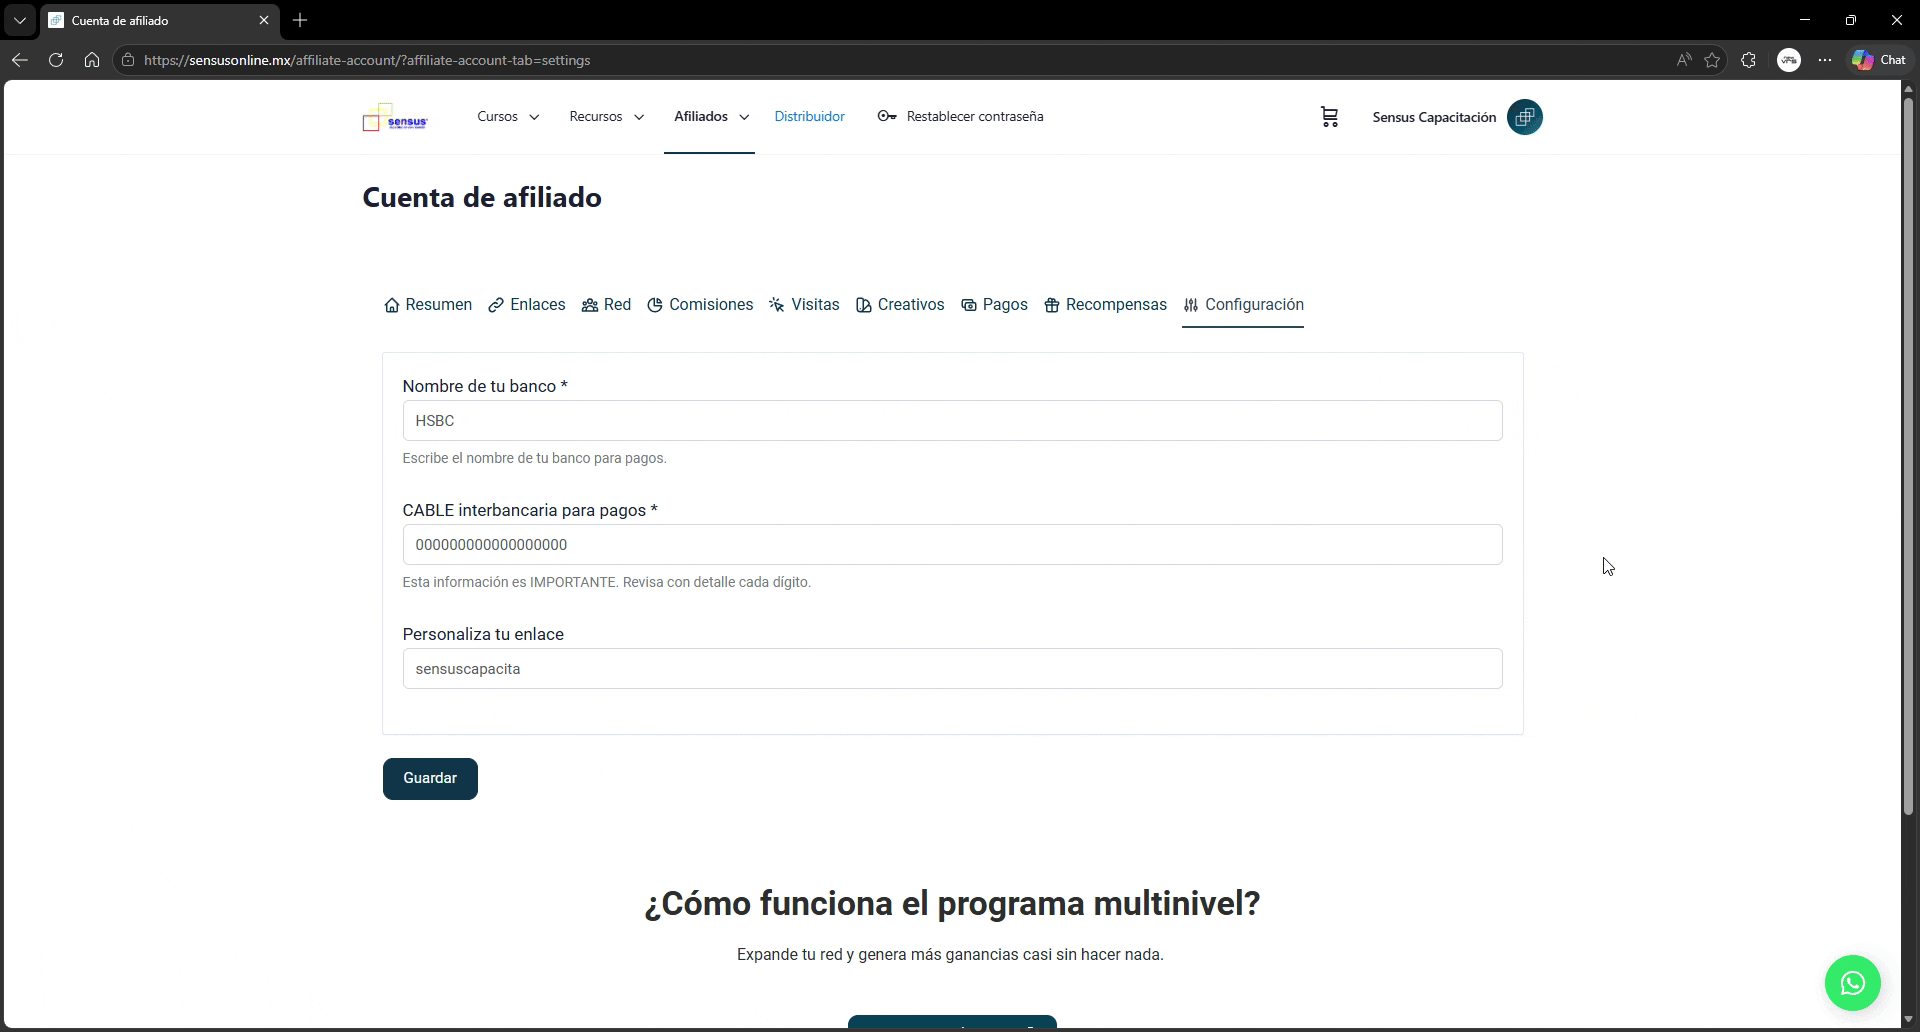Click the WhatsApp chat floating button
1920x1032 pixels.
pos(1852,983)
